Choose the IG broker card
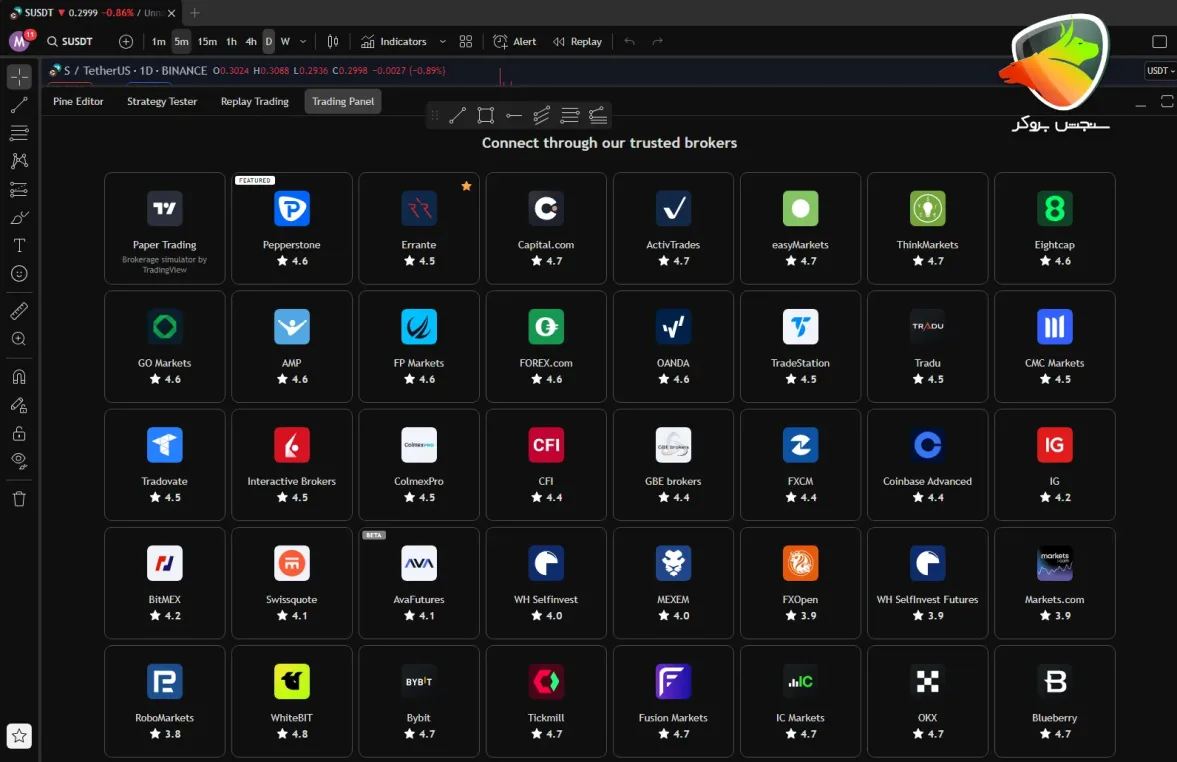This screenshot has width=1177, height=762. (x=1055, y=465)
